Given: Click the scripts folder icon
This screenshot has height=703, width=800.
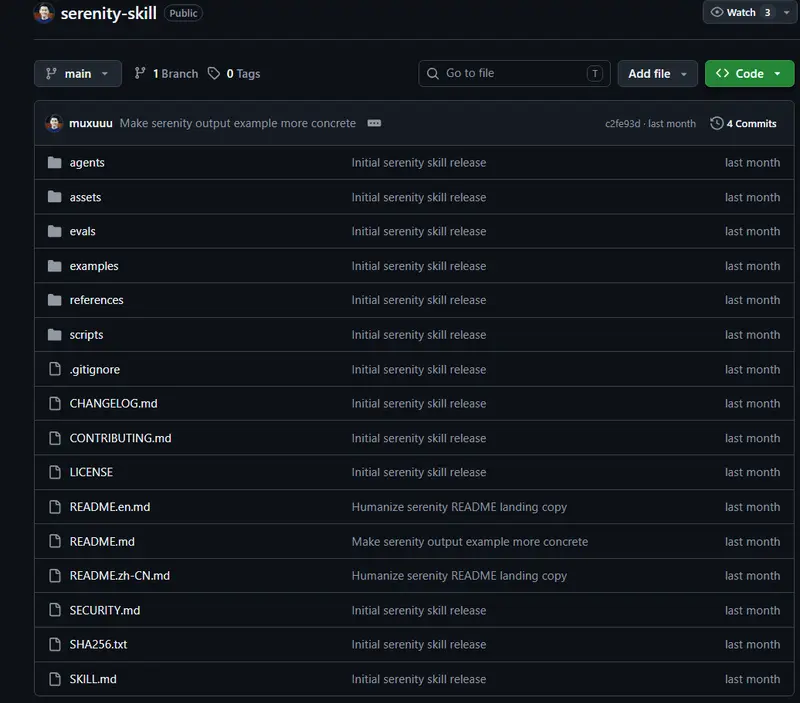Looking at the screenshot, I should coord(55,335).
